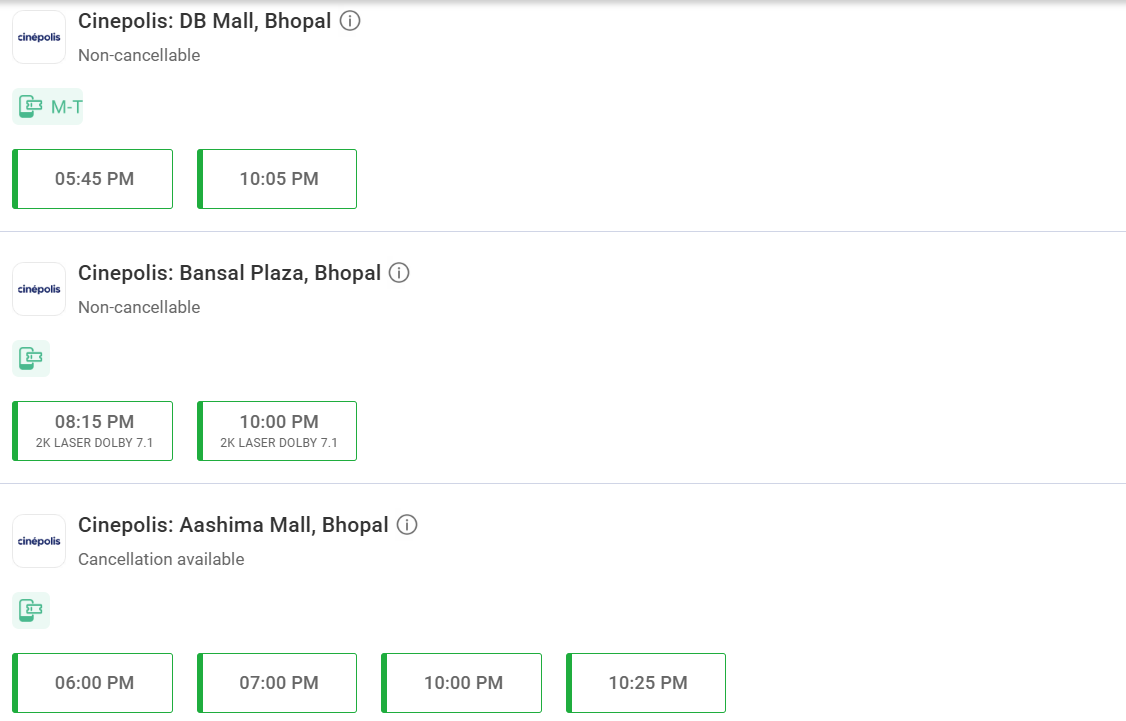Select the 06:00 PM show at Aashima Mall

pyautogui.click(x=93, y=683)
